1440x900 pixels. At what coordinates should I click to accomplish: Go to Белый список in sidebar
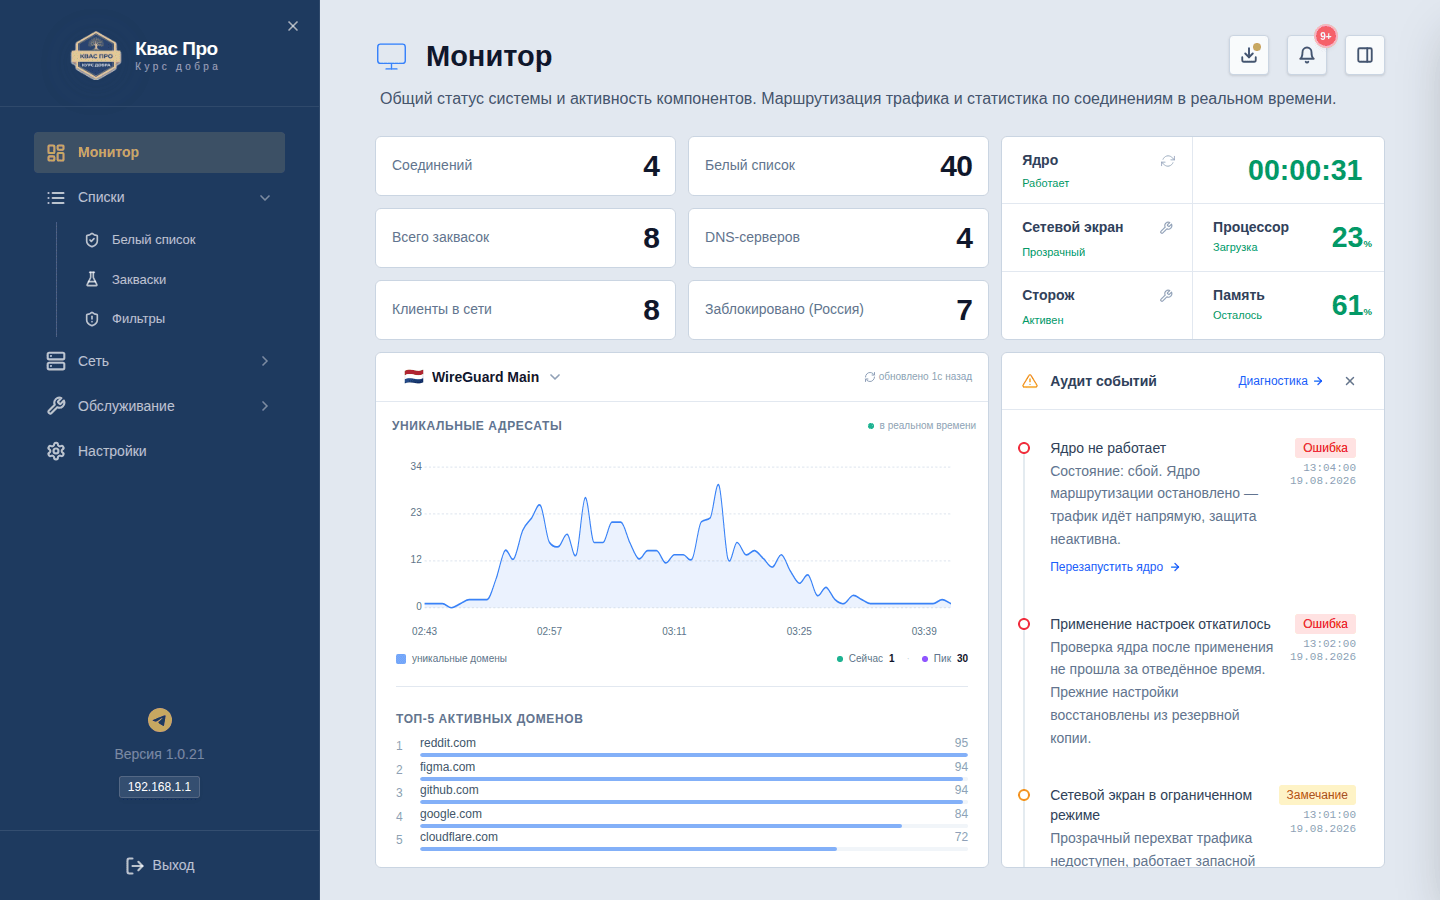[x=154, y=240]
